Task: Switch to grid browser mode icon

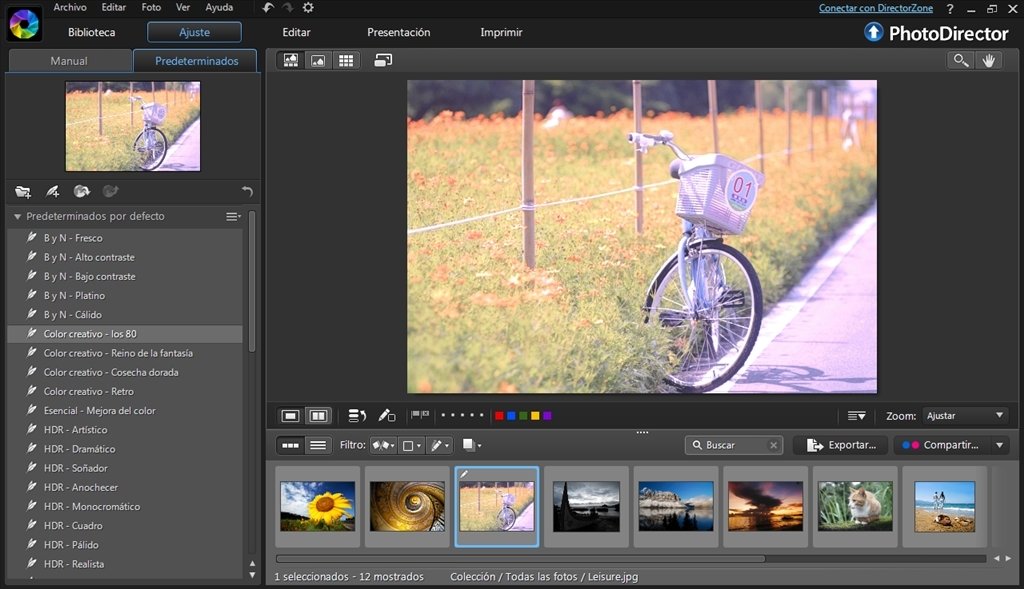Action: [345, 61]
